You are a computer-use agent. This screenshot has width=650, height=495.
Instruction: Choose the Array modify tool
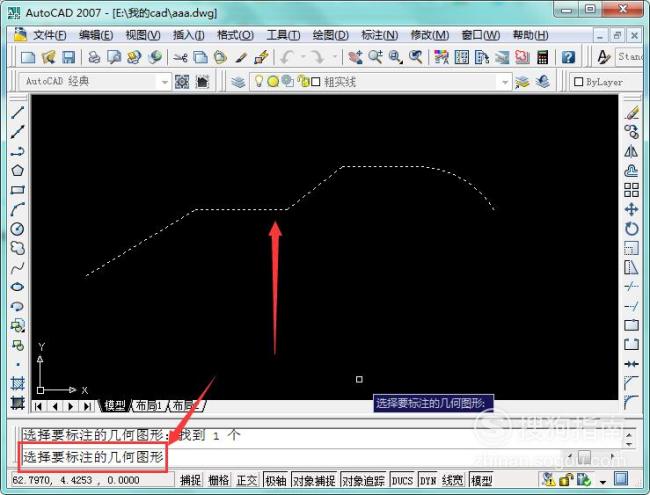tap(631, 190)
